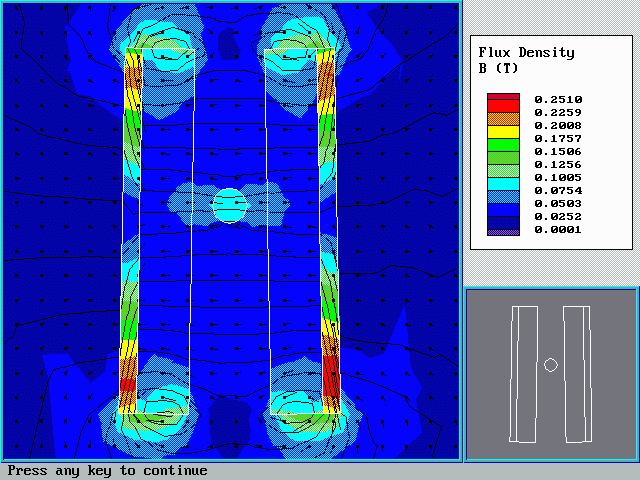
Task: Click the legend value 0.0252
Action: 558,217
